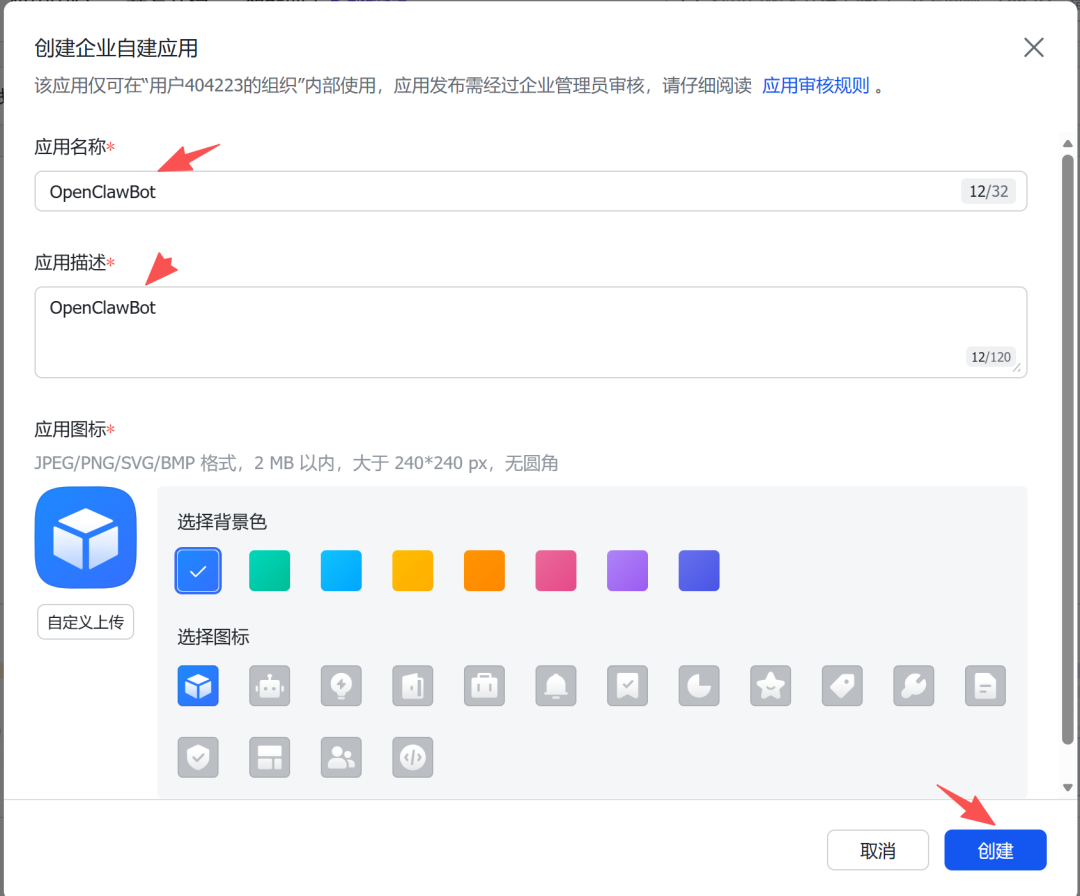This screenshot has width=1080, height=896.
Task: Pick the star icon for the app
Action: pyautogui.click(x=770, y=686)
